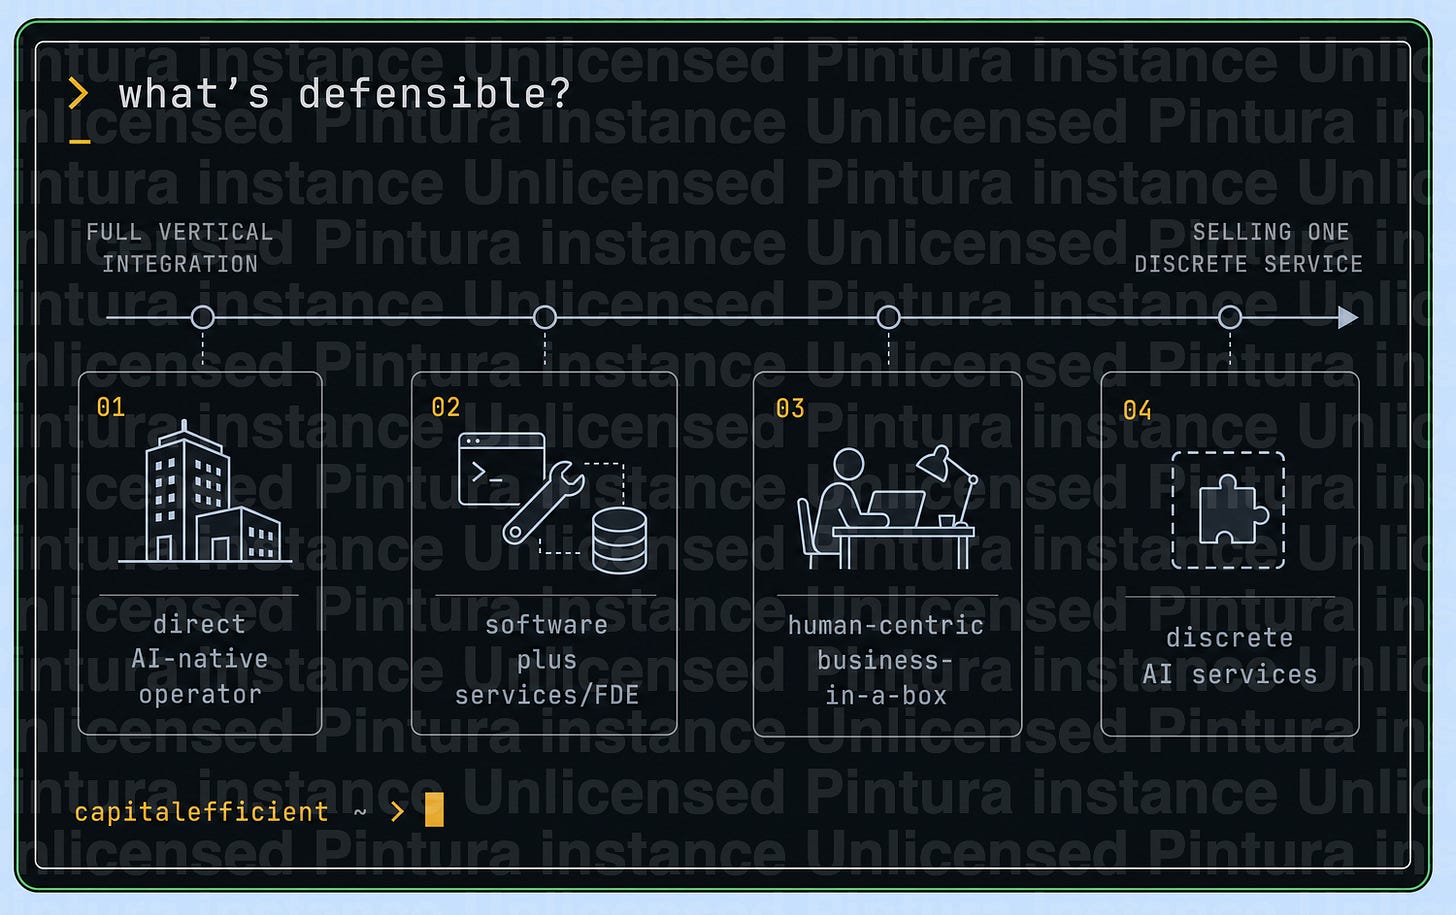Screen dimensions: 1456x915
Task: Click the timeline node above card 02
Action: 545,318
